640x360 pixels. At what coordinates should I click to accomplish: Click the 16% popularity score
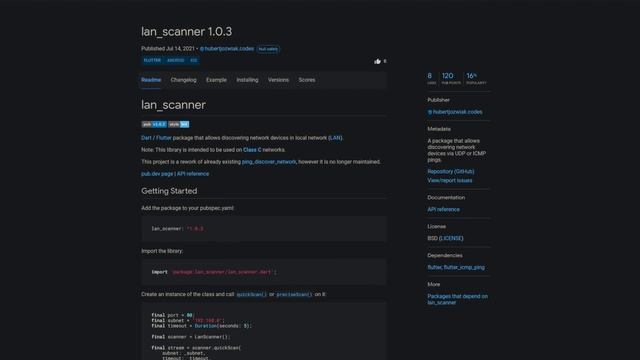coord(476,78)
